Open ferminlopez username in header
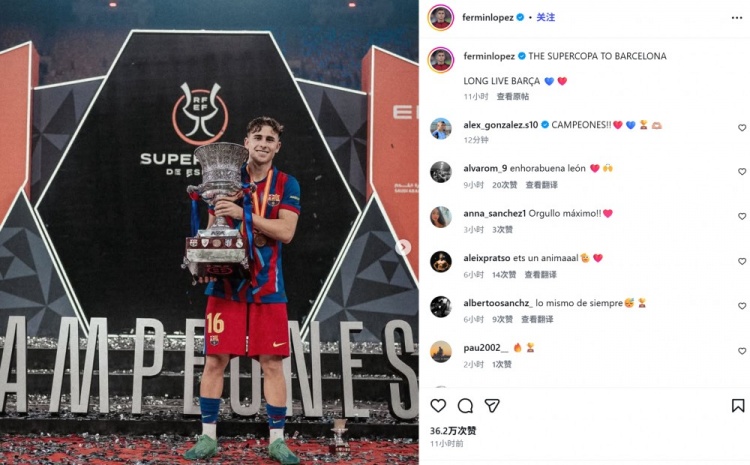The image size is (750, 465). 487,17
